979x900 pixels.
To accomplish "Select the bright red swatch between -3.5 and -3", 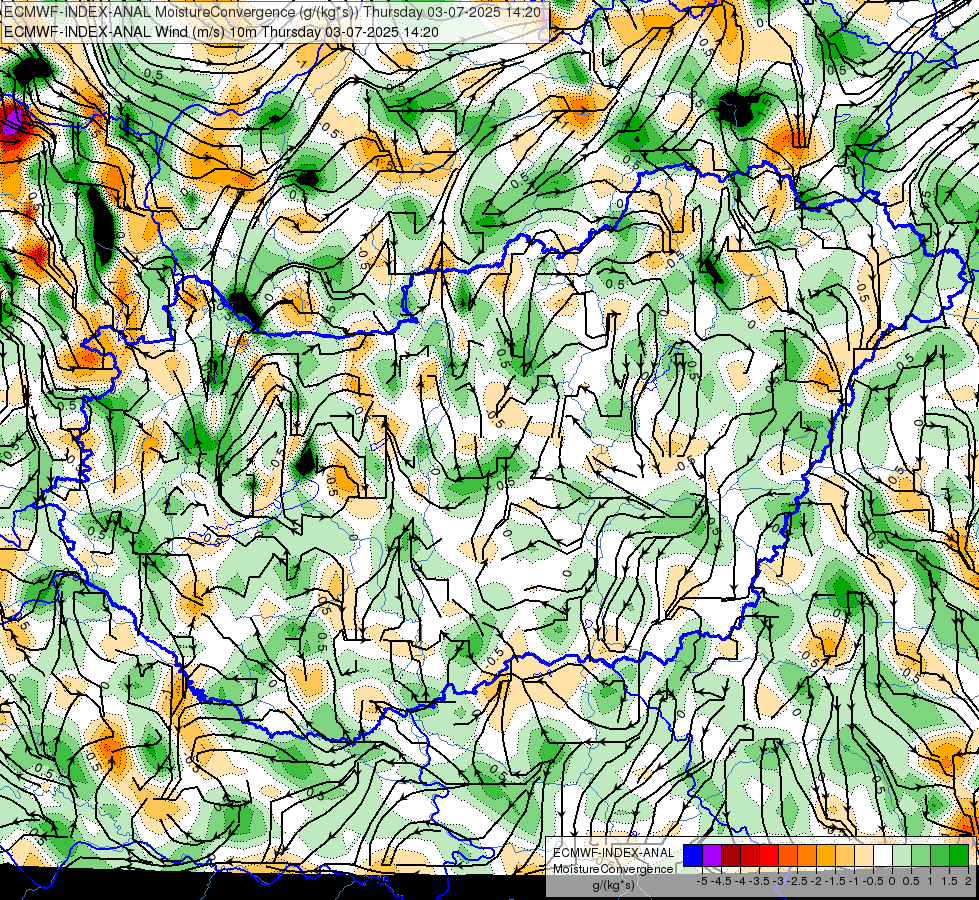I will pos(769,855).
